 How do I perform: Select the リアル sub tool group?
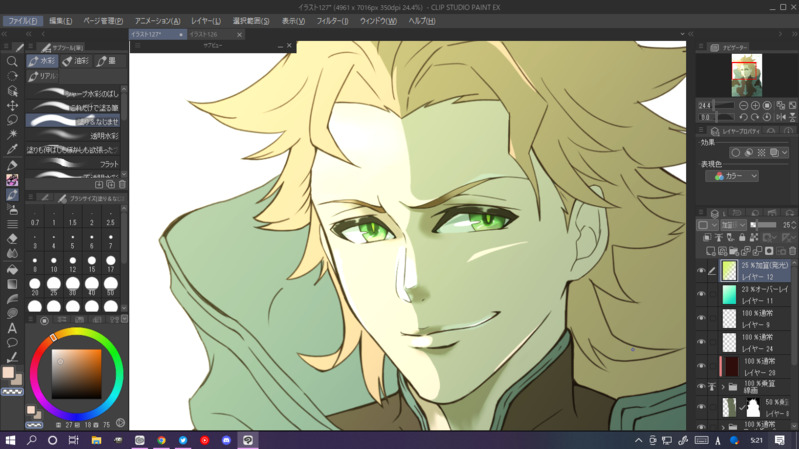coord(42,76)
